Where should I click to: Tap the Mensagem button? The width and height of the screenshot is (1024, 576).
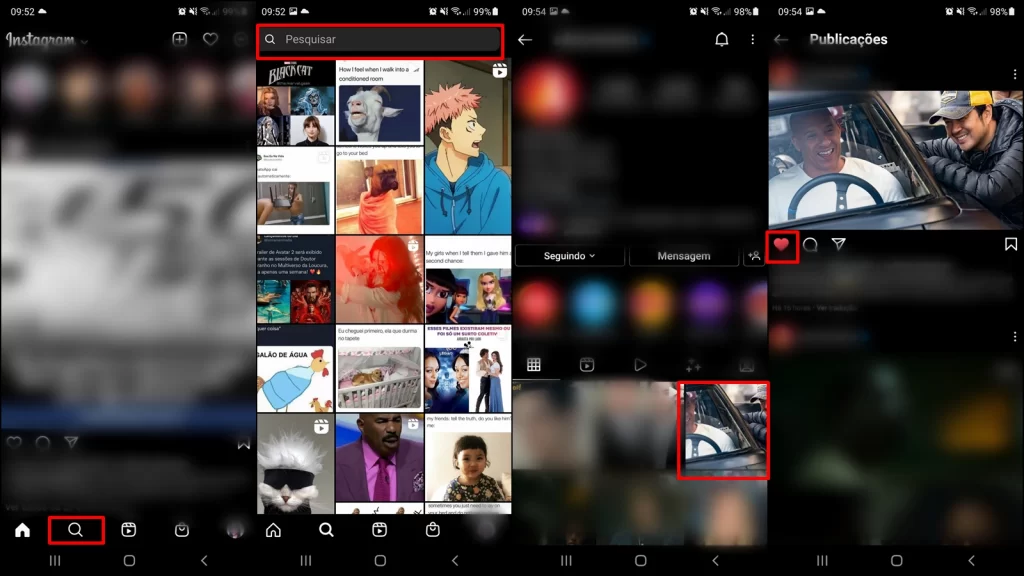point(684,256)
